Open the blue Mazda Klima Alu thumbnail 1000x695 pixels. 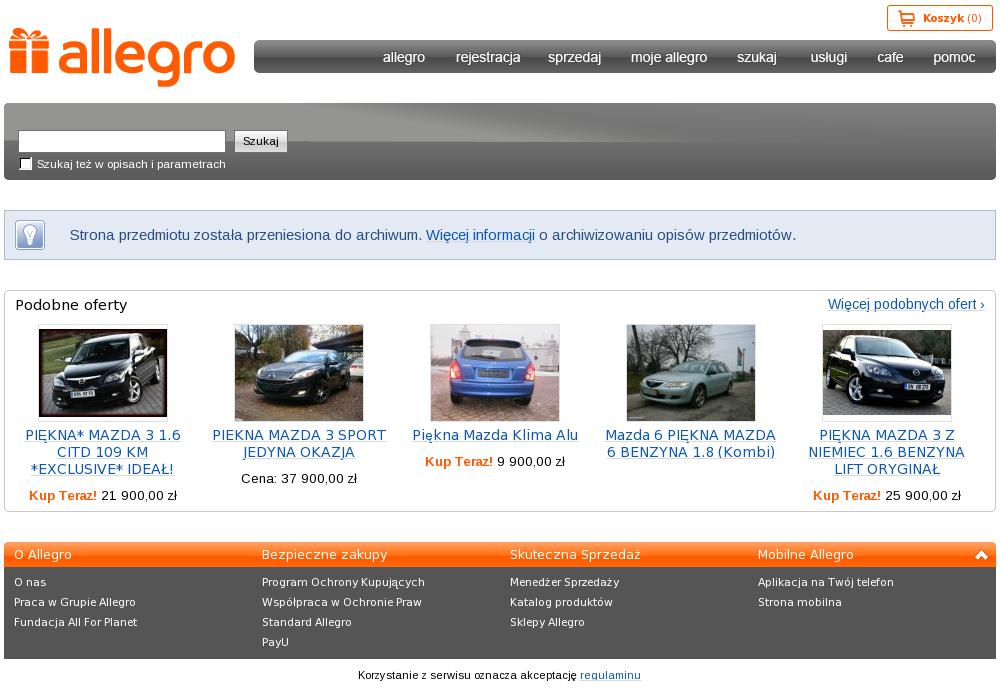click(x=495, y=373)
